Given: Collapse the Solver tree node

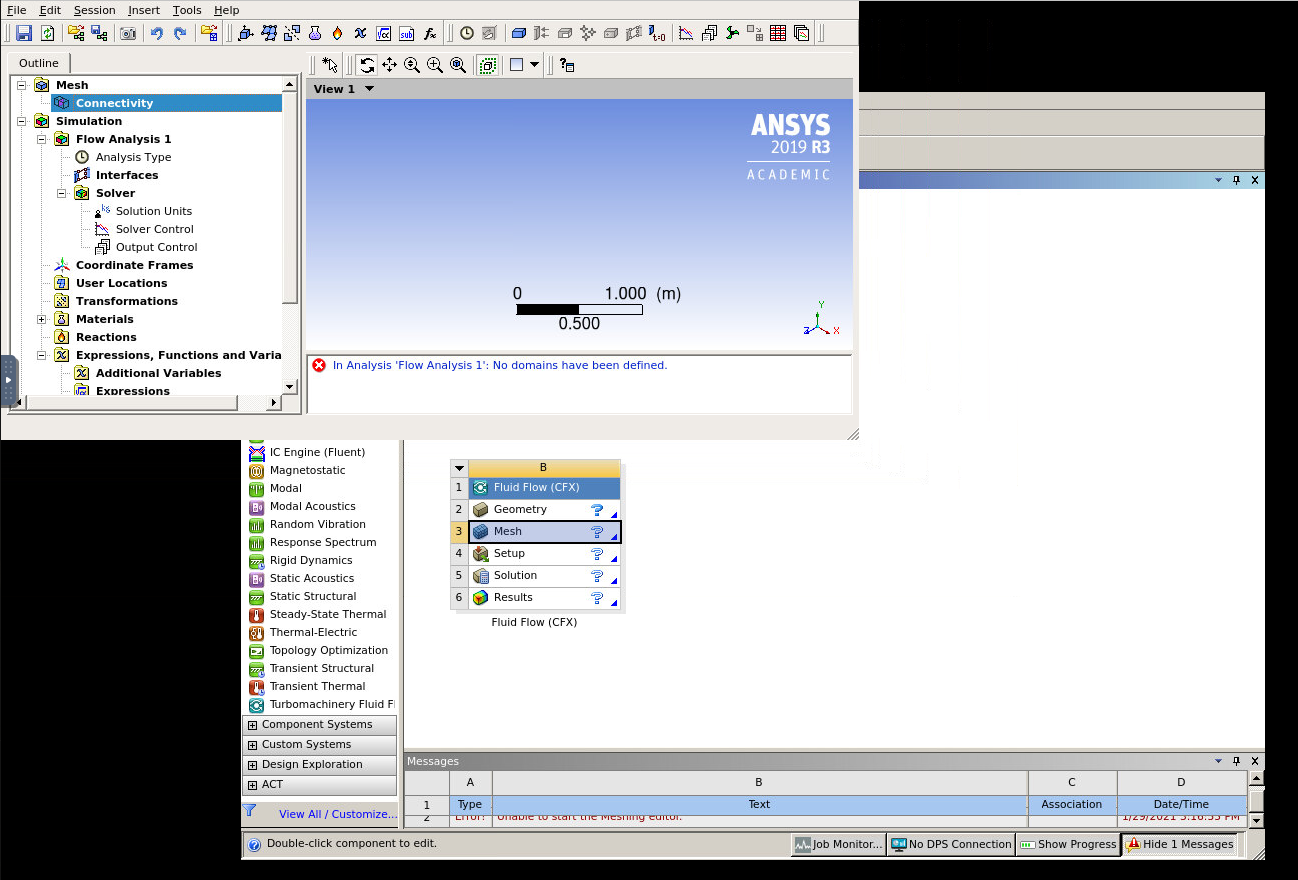Looking at the screenshot, I should [x=62, y=193].
